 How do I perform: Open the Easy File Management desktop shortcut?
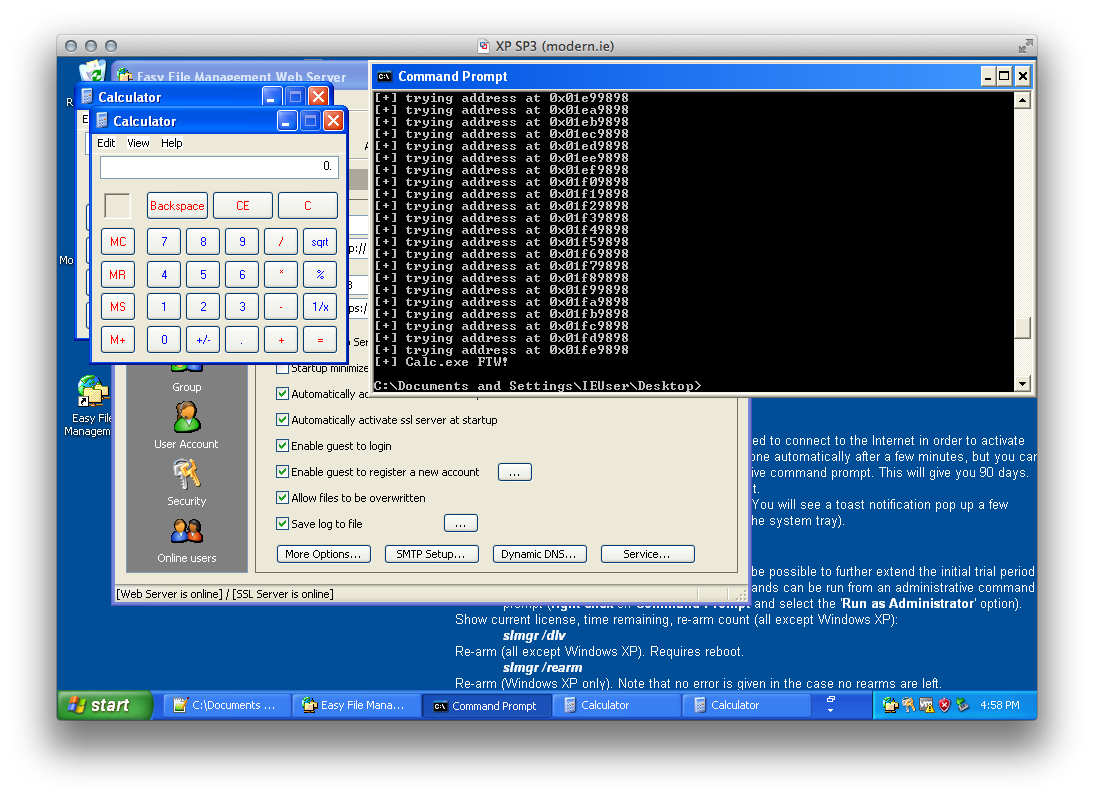[x=92, y=391]
